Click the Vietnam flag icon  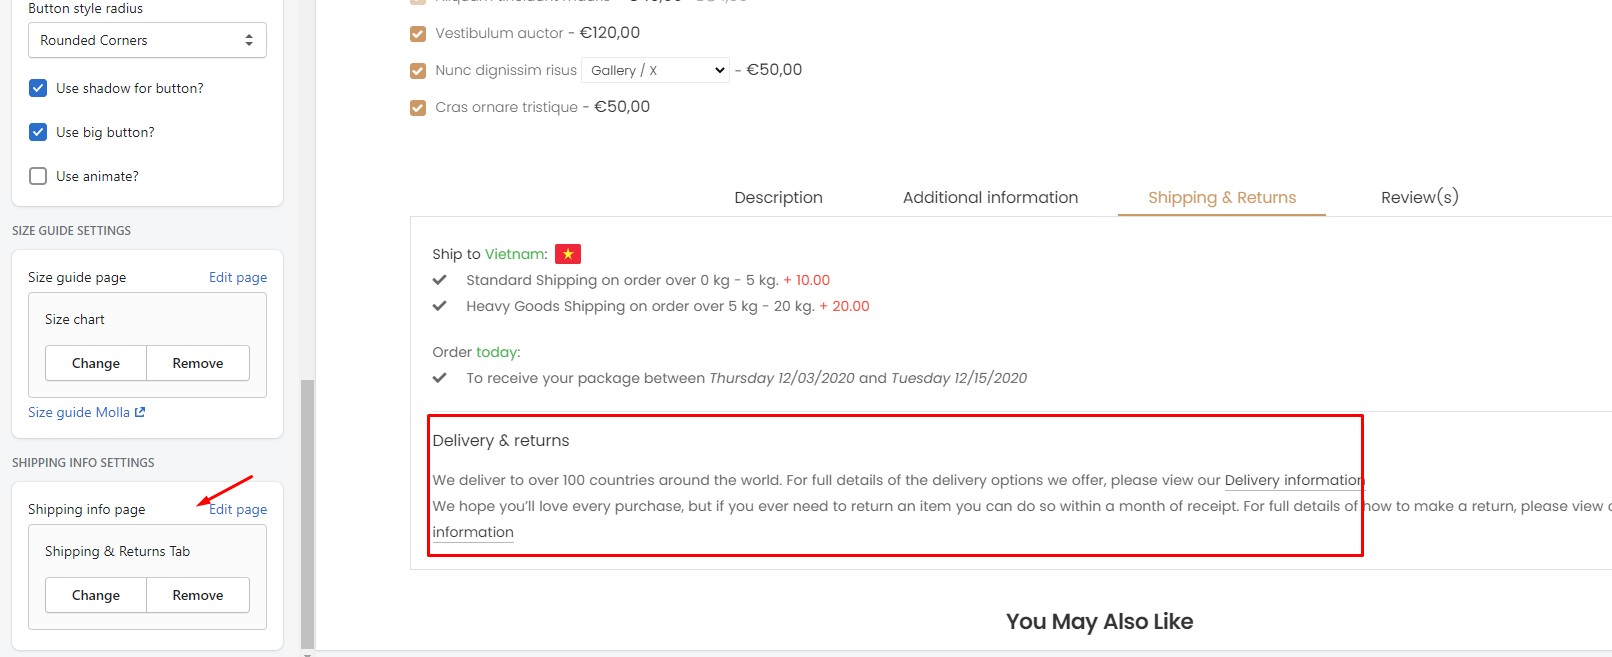tap(568, 254)
